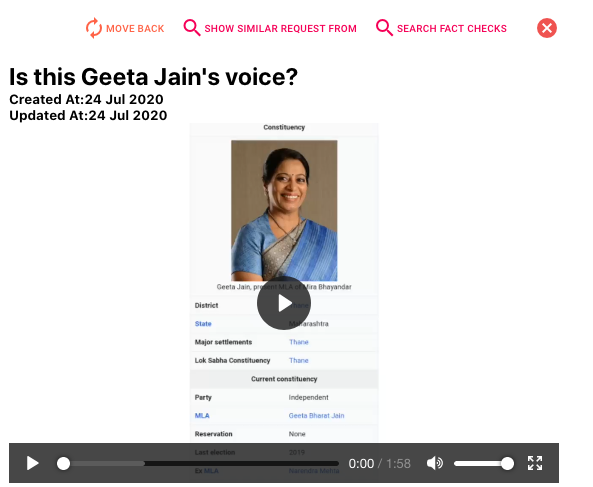Click the volume slider knob
Screen dimensions: 593x487
[507, 463]
